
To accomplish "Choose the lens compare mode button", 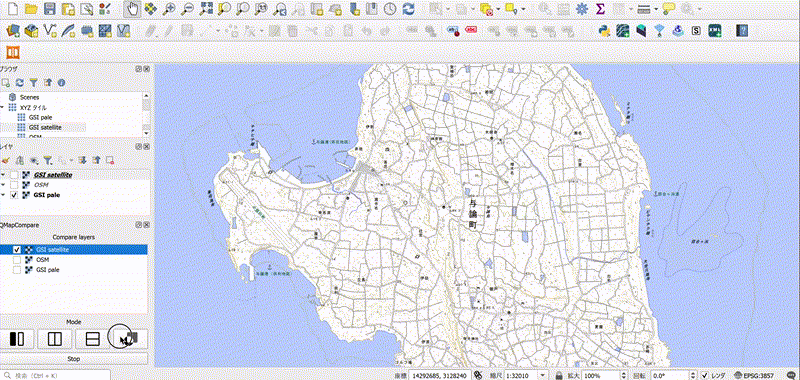I will pyautogui.click(x=130, y=338).
